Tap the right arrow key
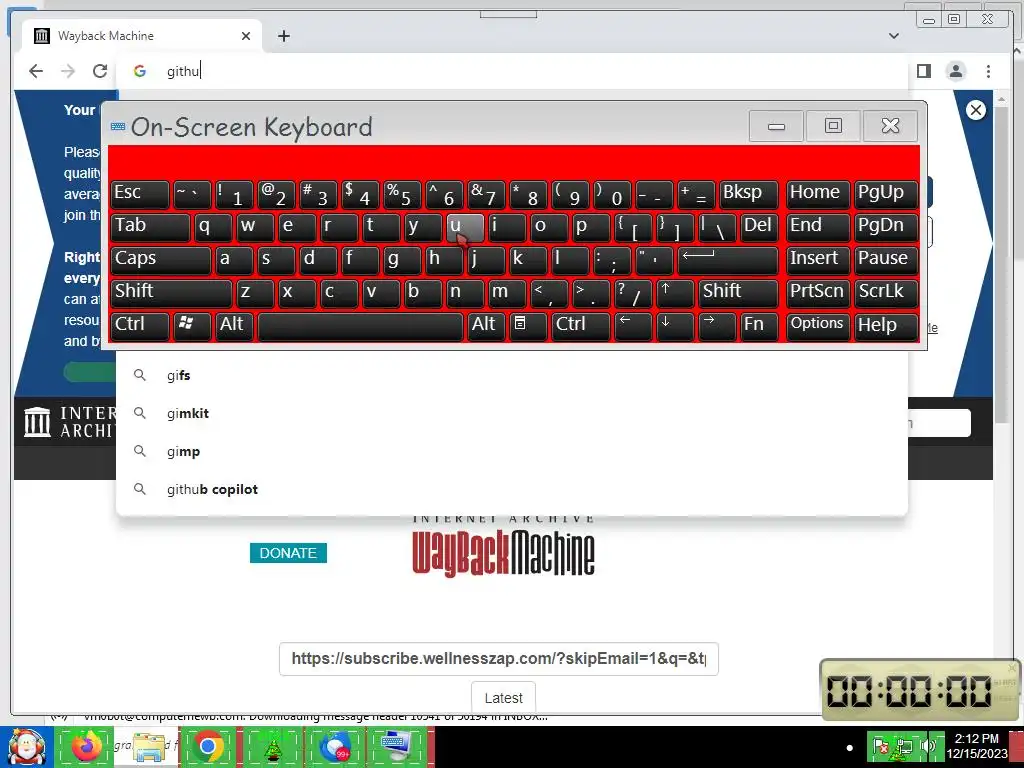This screenshot has width=1024, height=768. (x=716, y=325)
